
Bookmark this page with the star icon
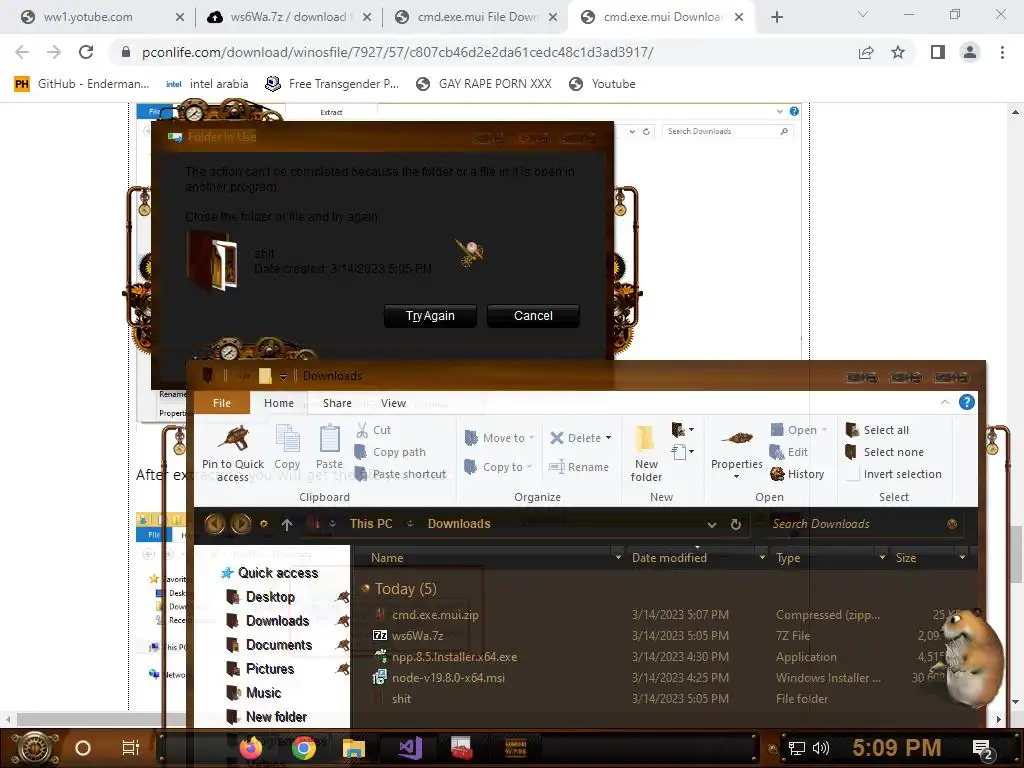click(x=898, y=52)
